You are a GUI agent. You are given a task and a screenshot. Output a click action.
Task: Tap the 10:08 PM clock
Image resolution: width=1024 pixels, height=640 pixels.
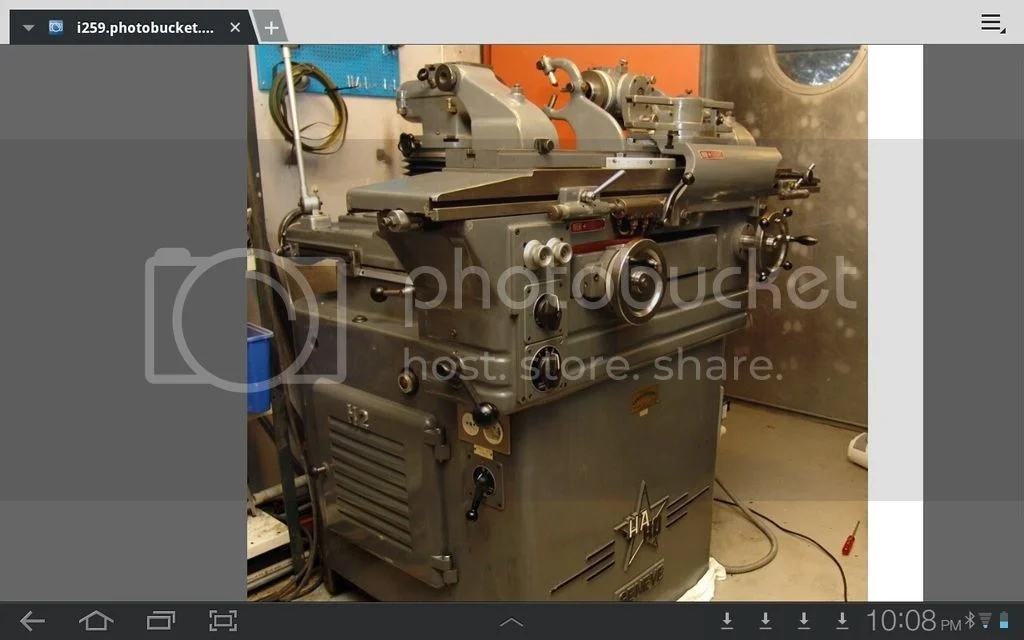click(912, 621)
